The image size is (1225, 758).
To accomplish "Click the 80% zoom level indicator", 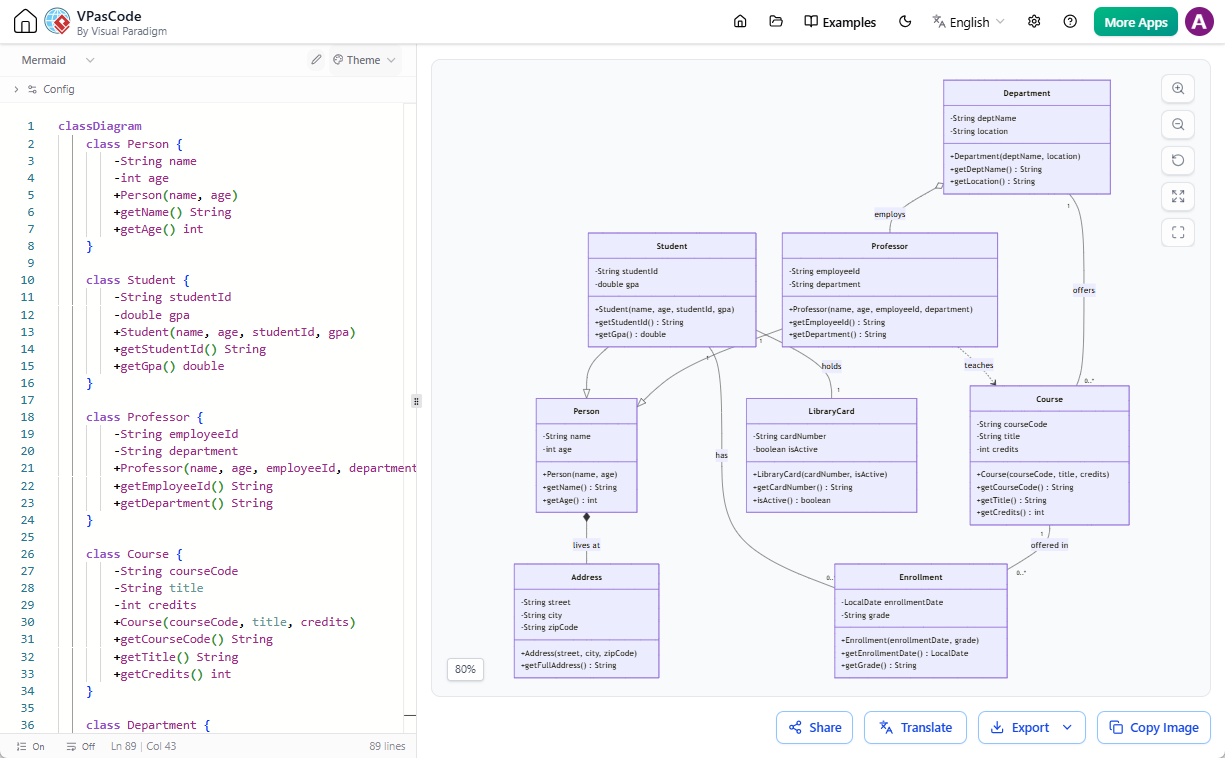I will pyautogui.click(x=465, y=670).
